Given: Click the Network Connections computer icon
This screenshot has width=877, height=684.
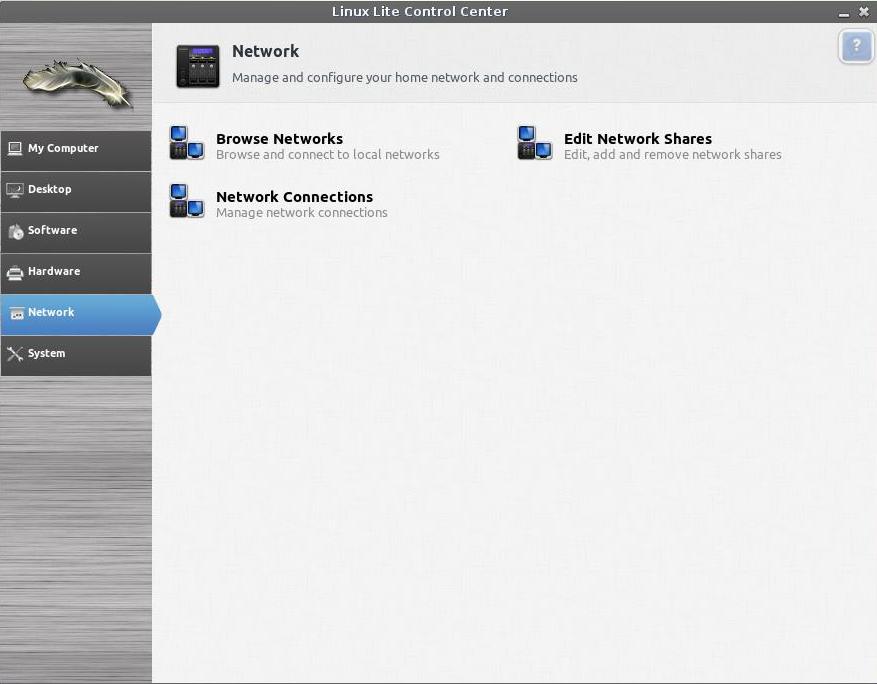Looking at the screenshot, I should pos(187,201).
